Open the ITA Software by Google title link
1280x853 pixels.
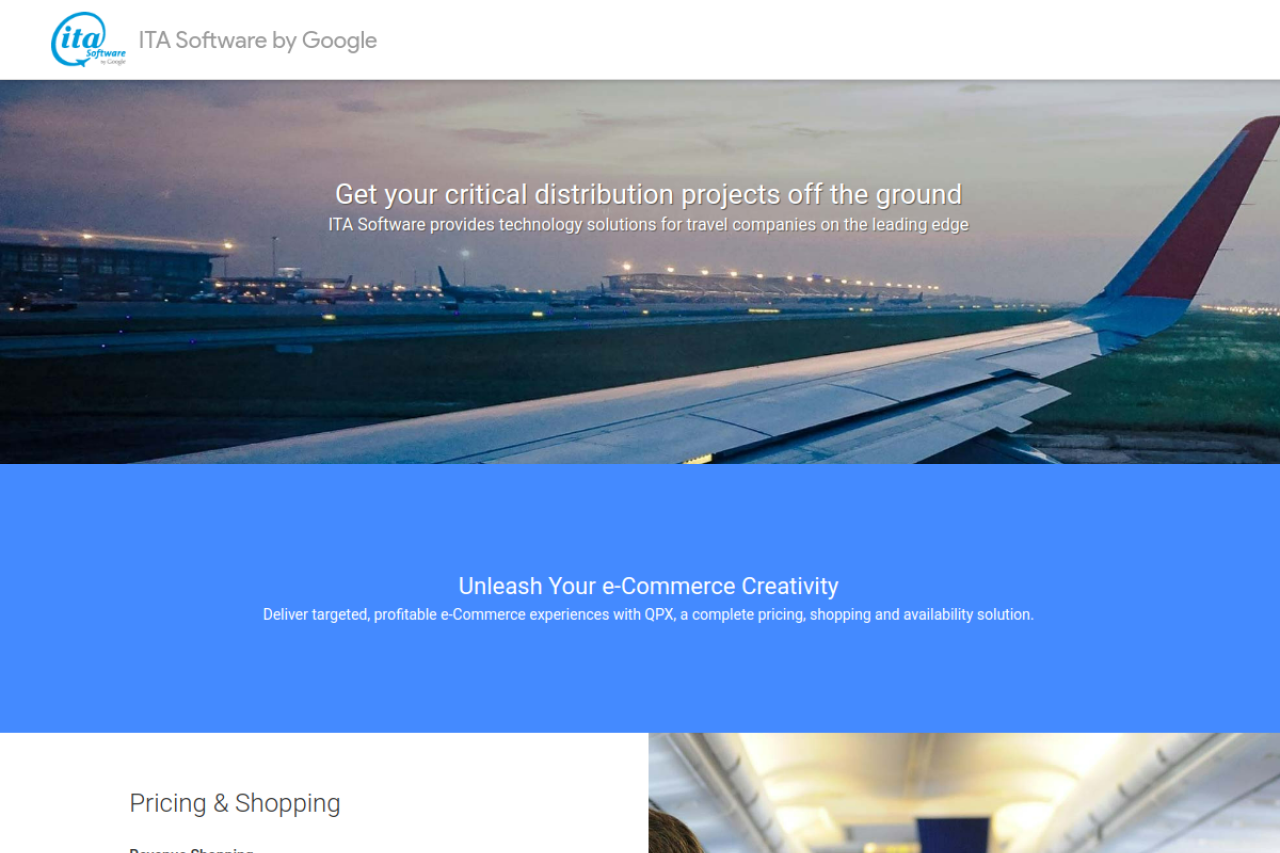click(x=257, y=40)
